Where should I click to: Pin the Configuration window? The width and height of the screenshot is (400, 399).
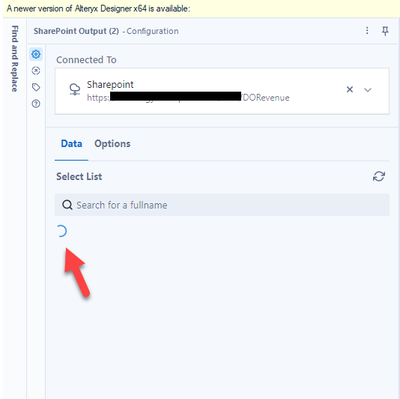pos(385,31)
